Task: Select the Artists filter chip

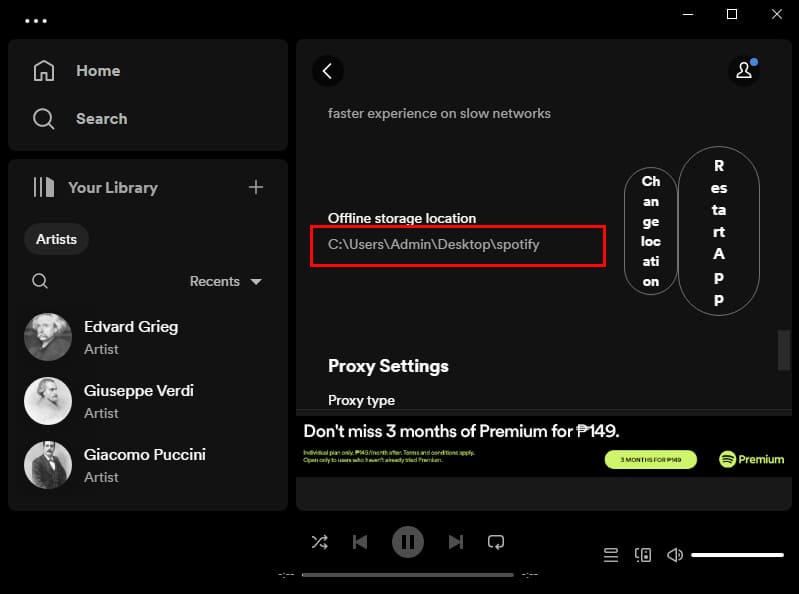Action: pos(57,239)
